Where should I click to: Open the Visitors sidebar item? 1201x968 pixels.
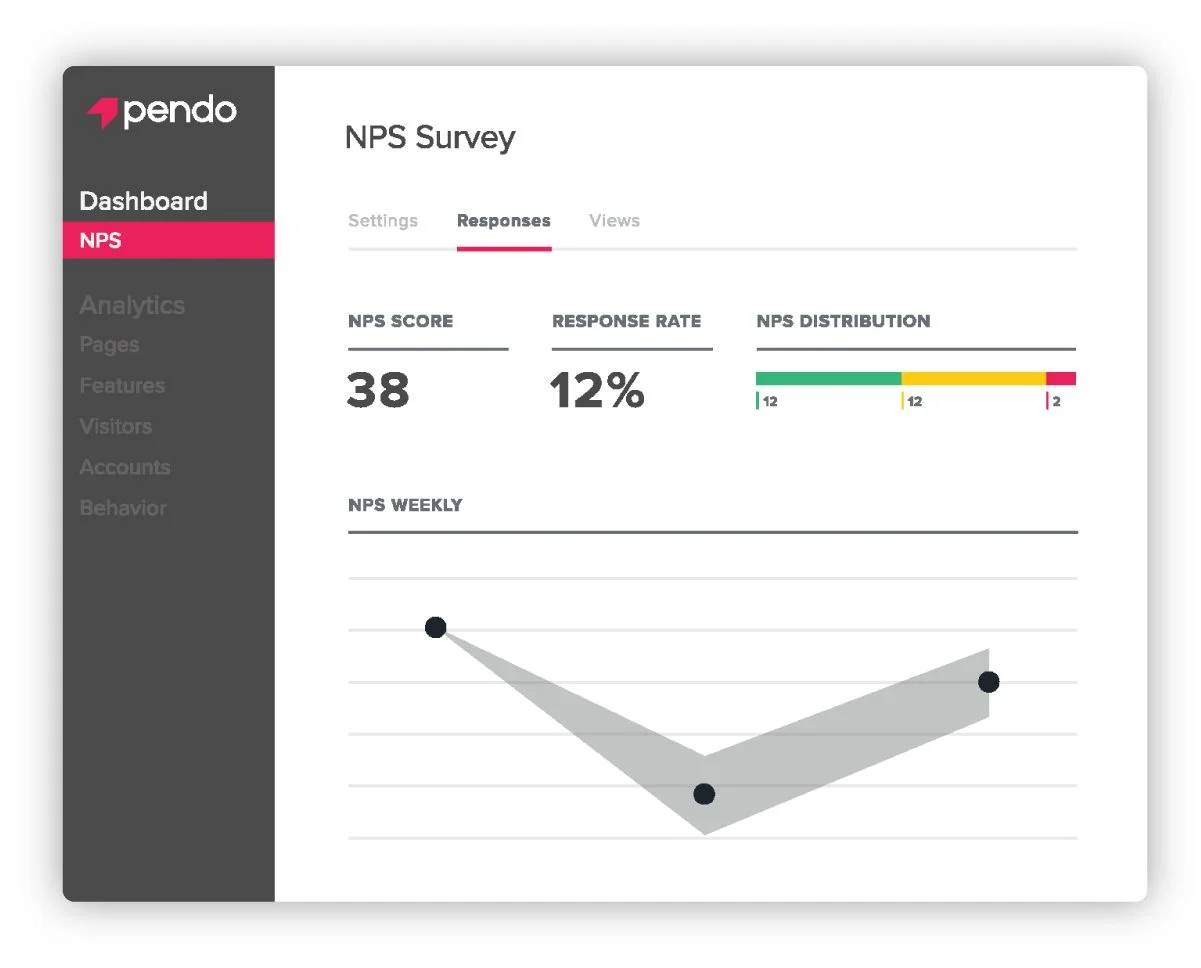click(x=116, y=426)
